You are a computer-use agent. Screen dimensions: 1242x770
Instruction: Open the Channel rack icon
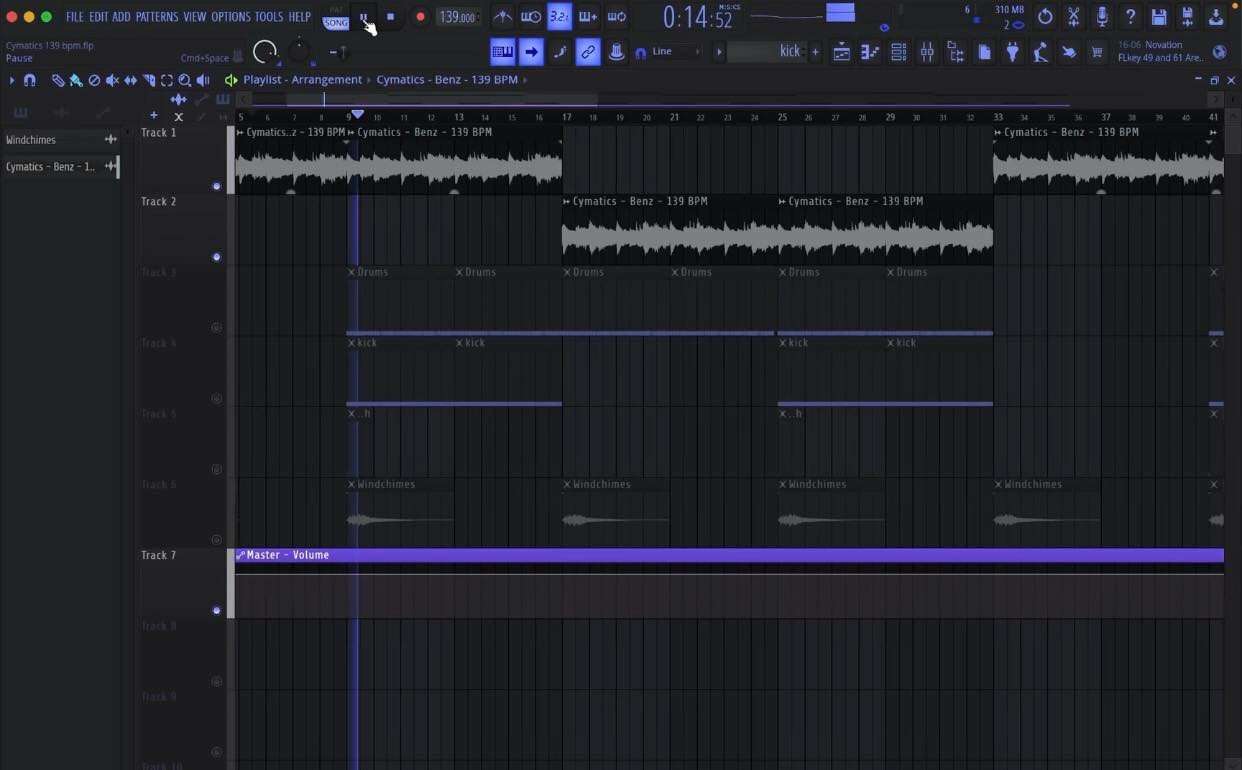coord(899,52)
